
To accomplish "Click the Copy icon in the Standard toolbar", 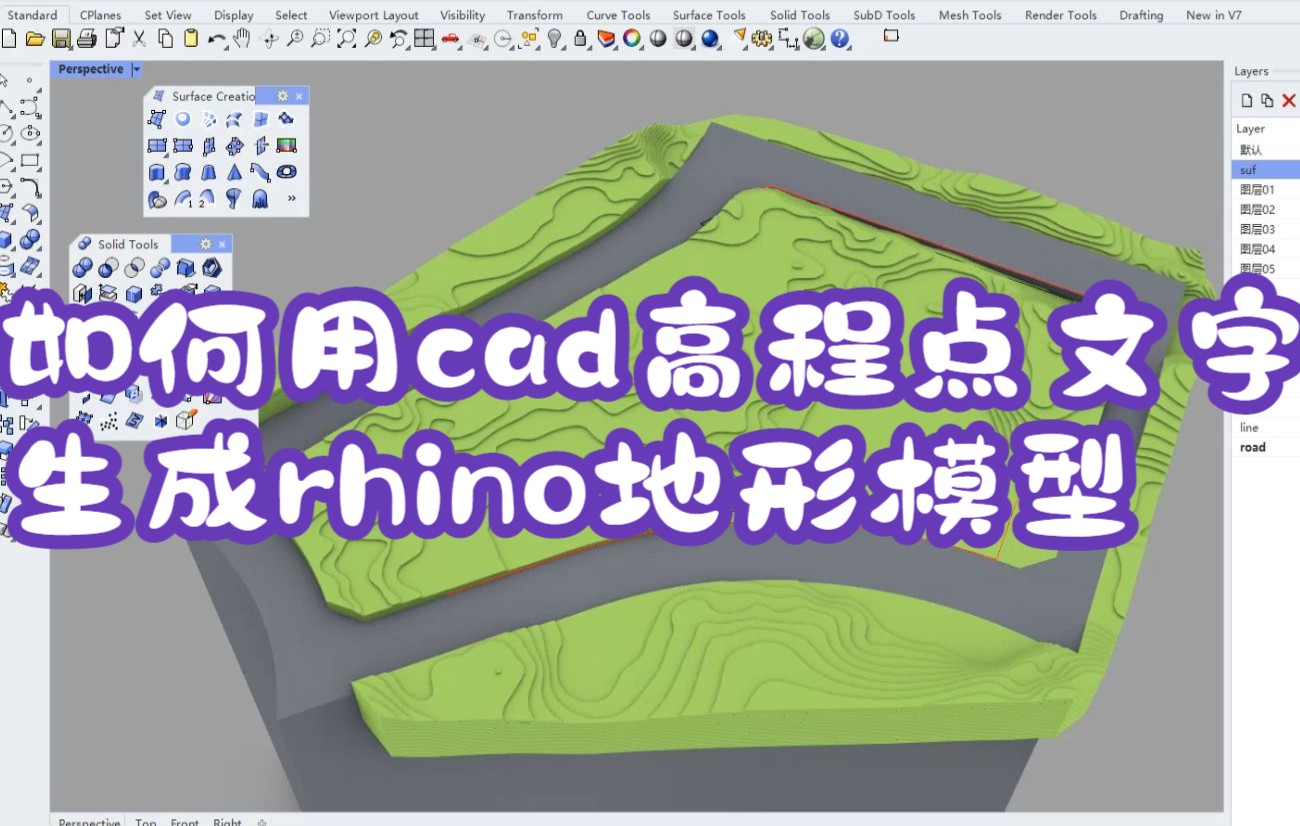I will [x=165, y=39].
